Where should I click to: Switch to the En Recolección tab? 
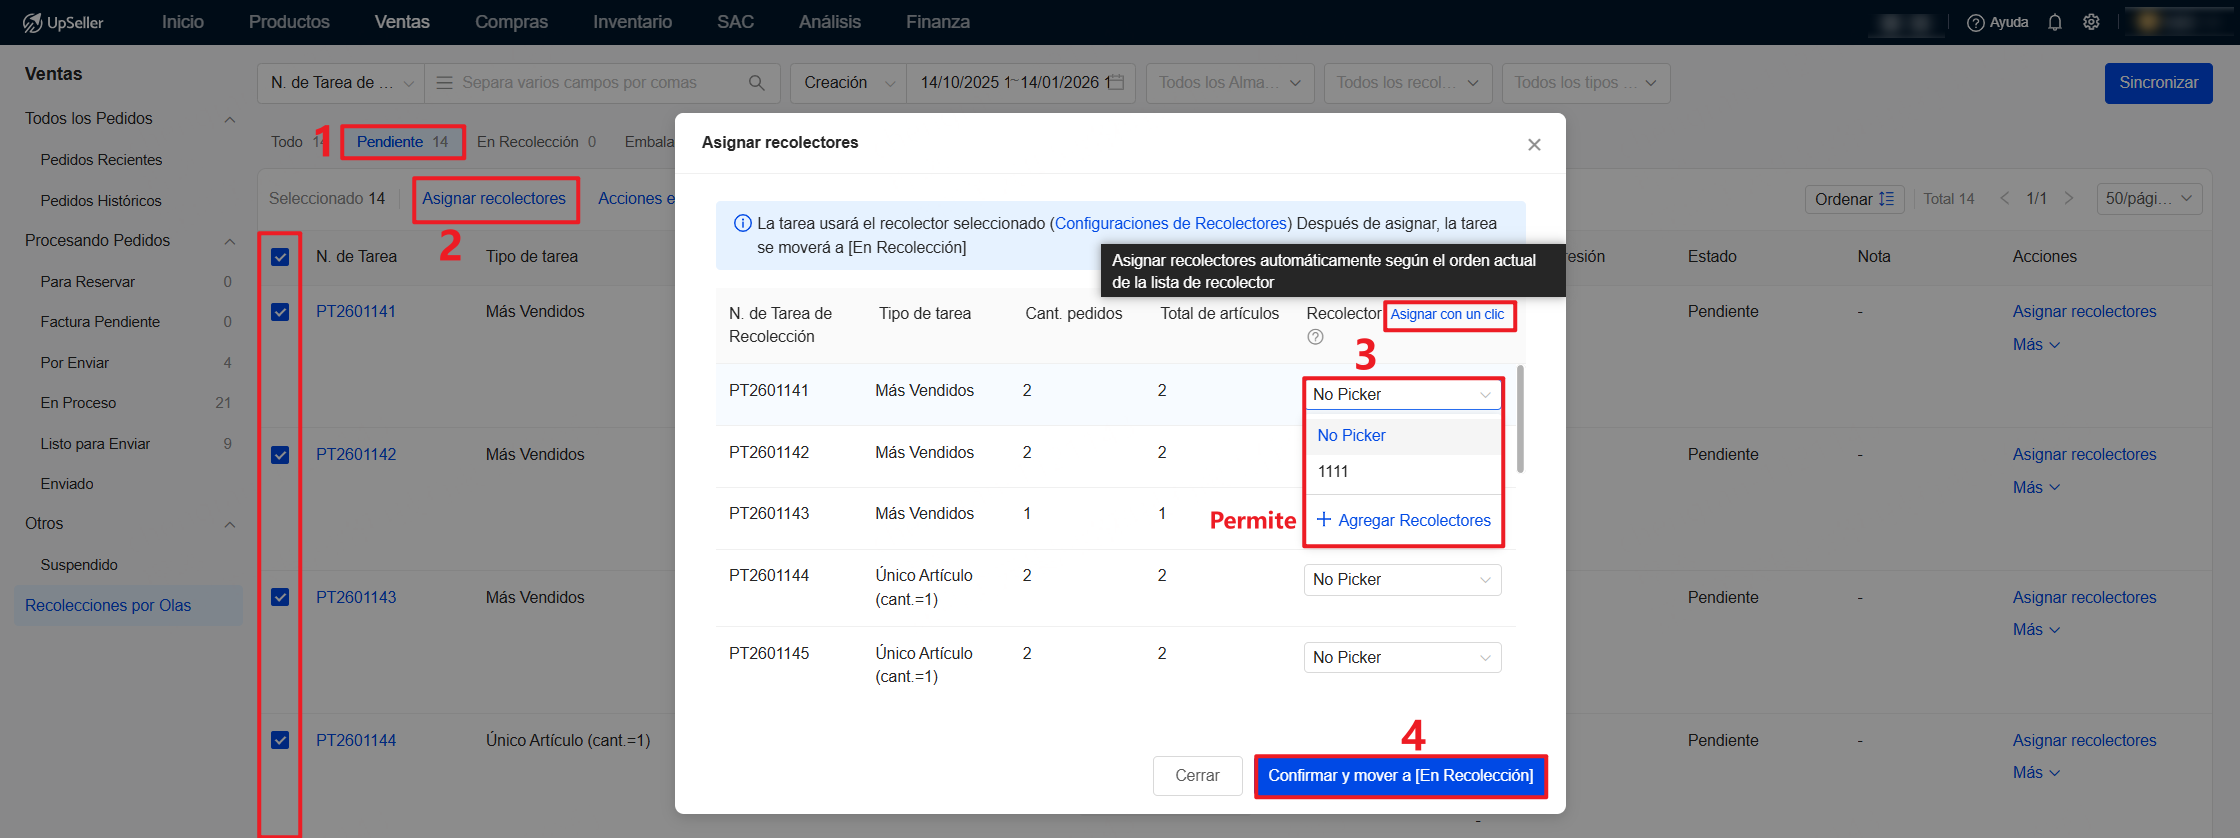[x=536, y=142]
